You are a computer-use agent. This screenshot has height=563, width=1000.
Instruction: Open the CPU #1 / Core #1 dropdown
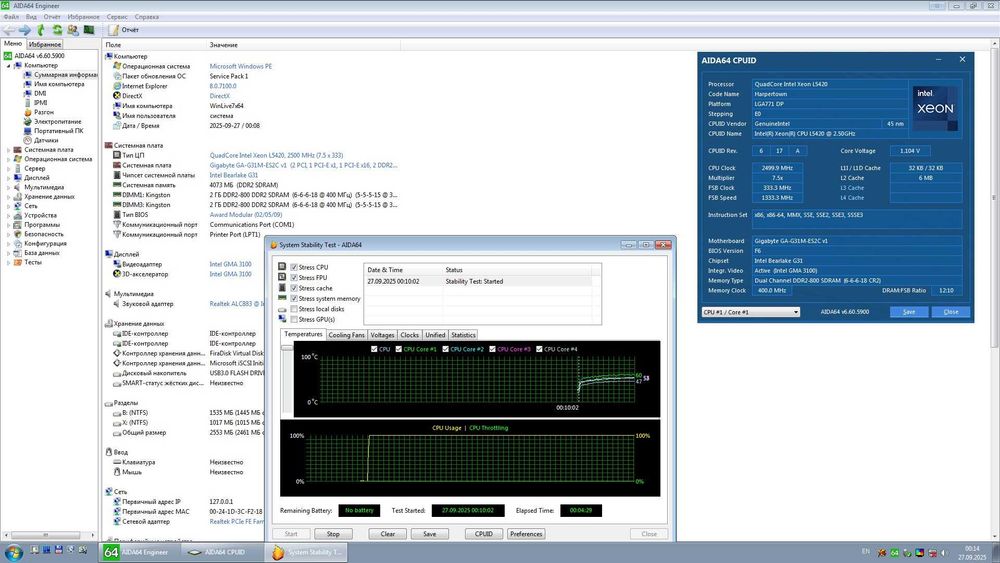tap(750, 312)
